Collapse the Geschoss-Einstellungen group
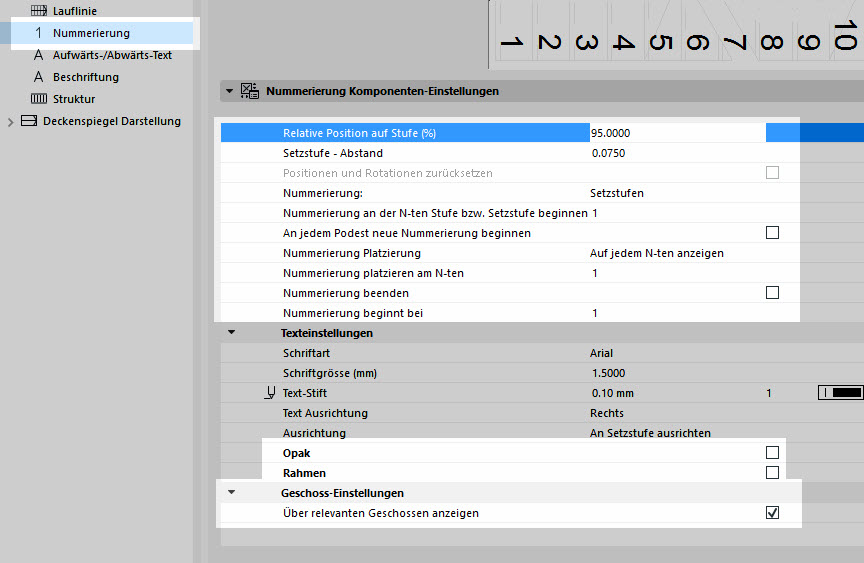 [x=231, y=492]
